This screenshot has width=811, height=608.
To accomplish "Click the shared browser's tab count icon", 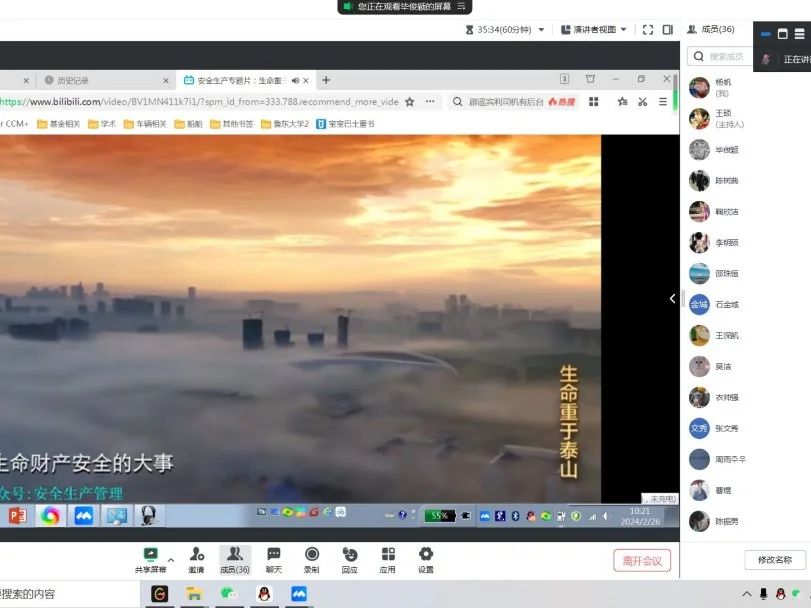I will [564, 79].
